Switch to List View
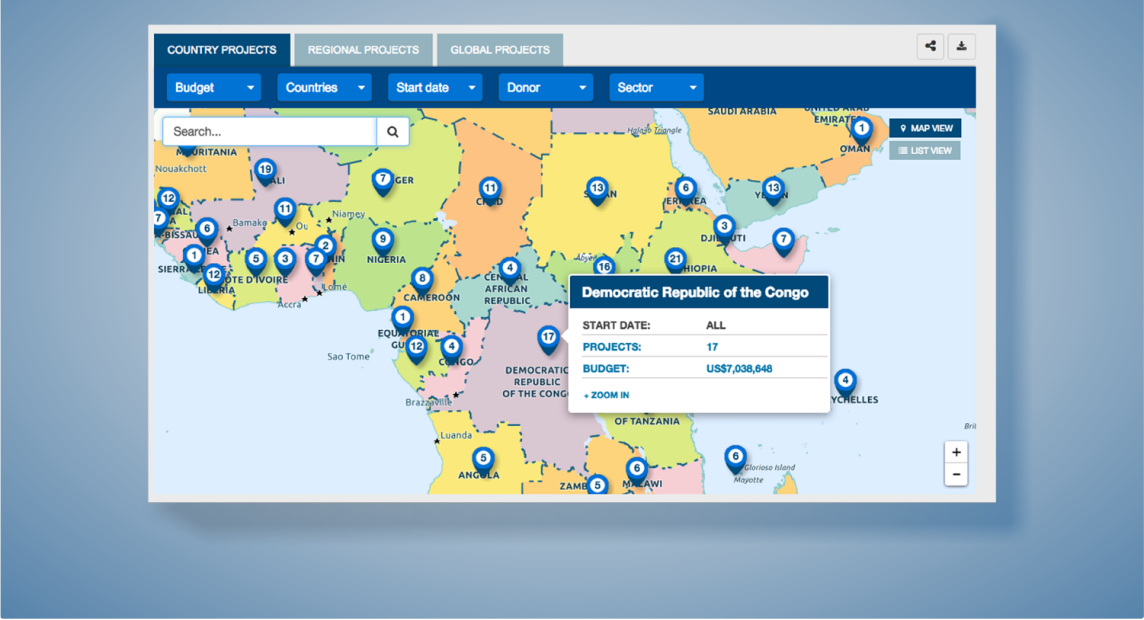Screen dimensions: 1144x620 (x=925, y=151)
